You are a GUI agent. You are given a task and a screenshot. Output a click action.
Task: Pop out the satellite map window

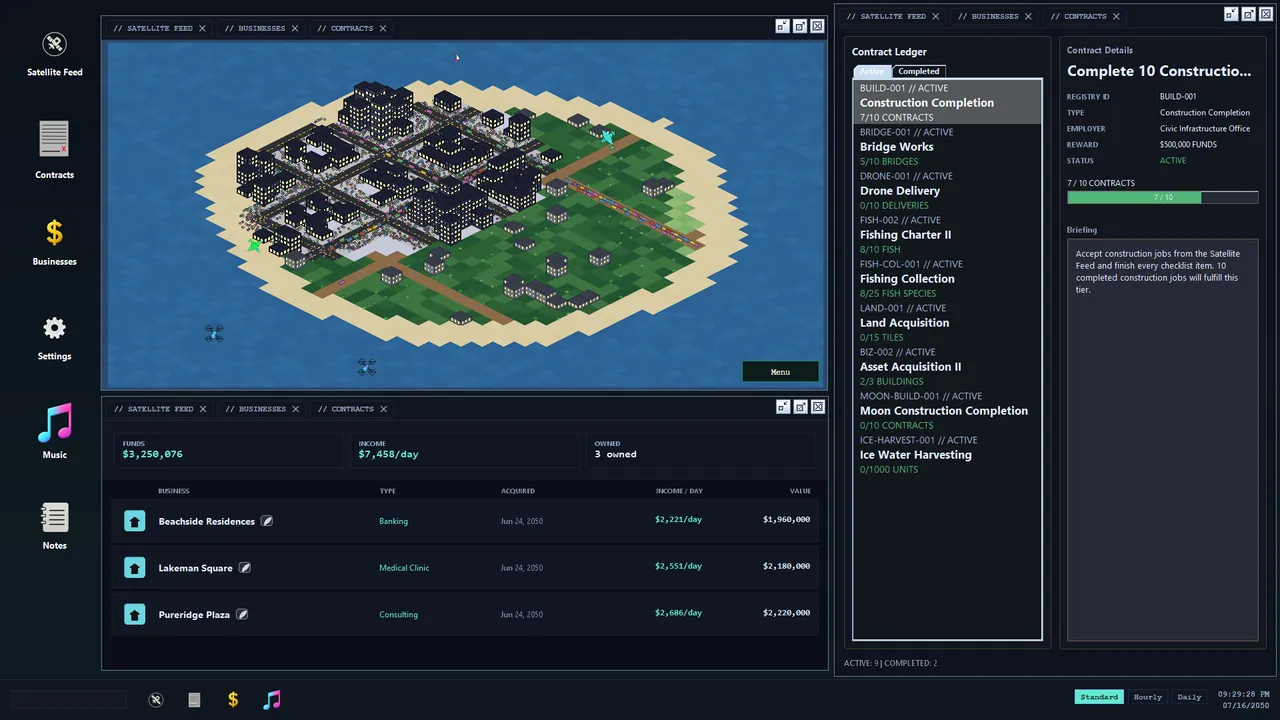(x=800, y=27)
